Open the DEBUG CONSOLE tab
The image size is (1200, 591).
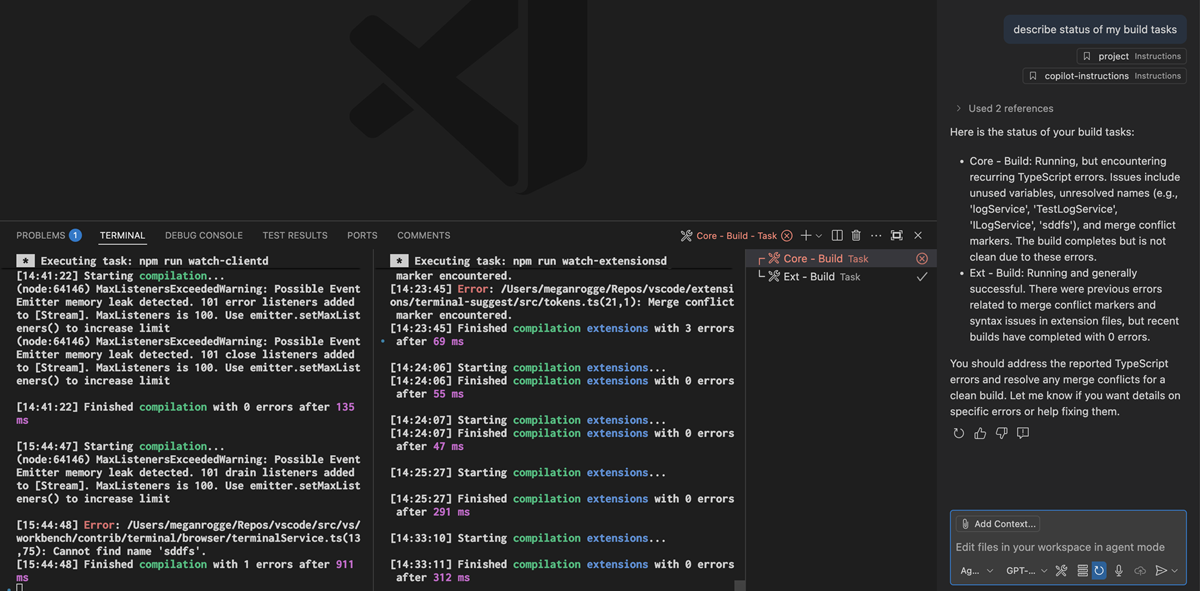(203, 235)
